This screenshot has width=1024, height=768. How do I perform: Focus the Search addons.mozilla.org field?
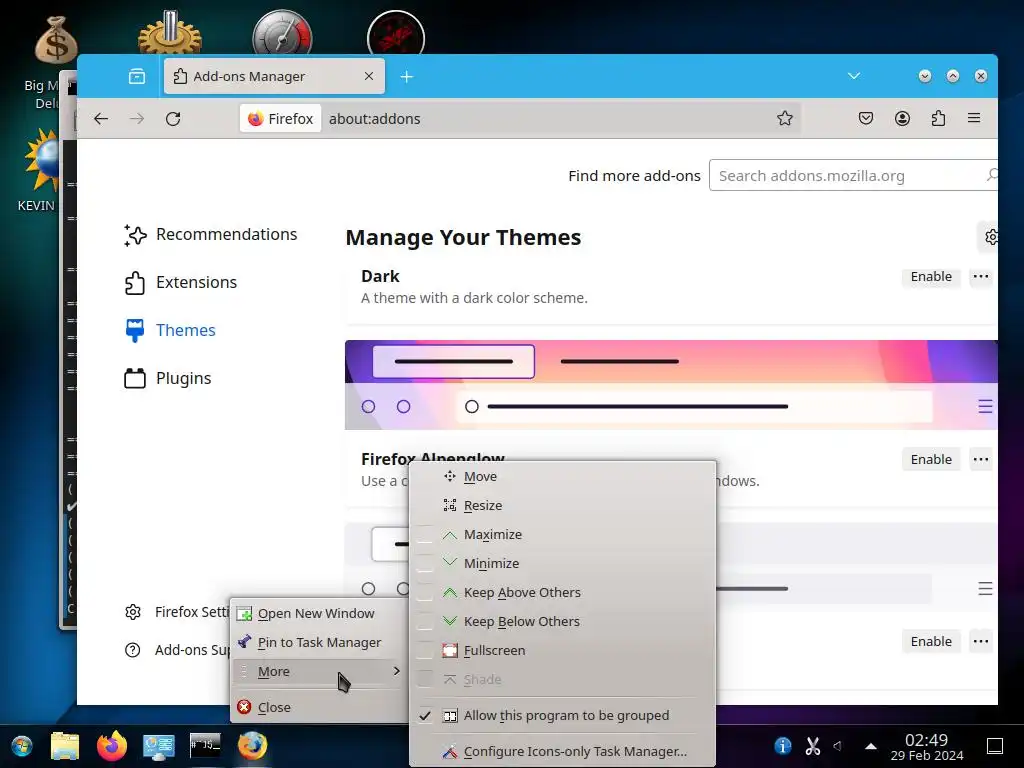click(x=853, y=176)
